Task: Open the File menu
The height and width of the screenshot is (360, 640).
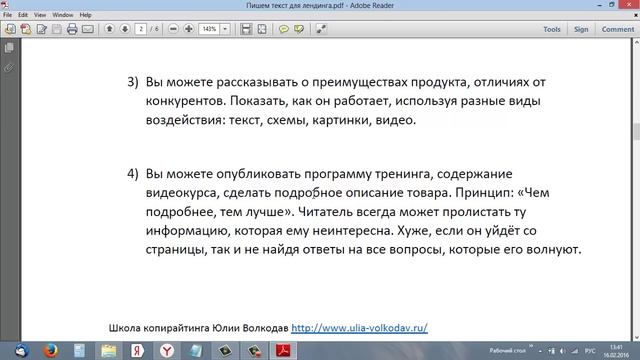Action: click(7, 15)
